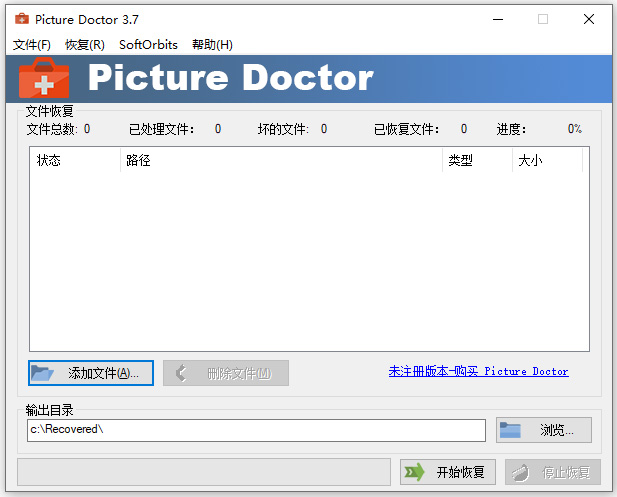Click the progress bar at the bottom
Screen dimensions: 617x497
click(x=204, y=471)
